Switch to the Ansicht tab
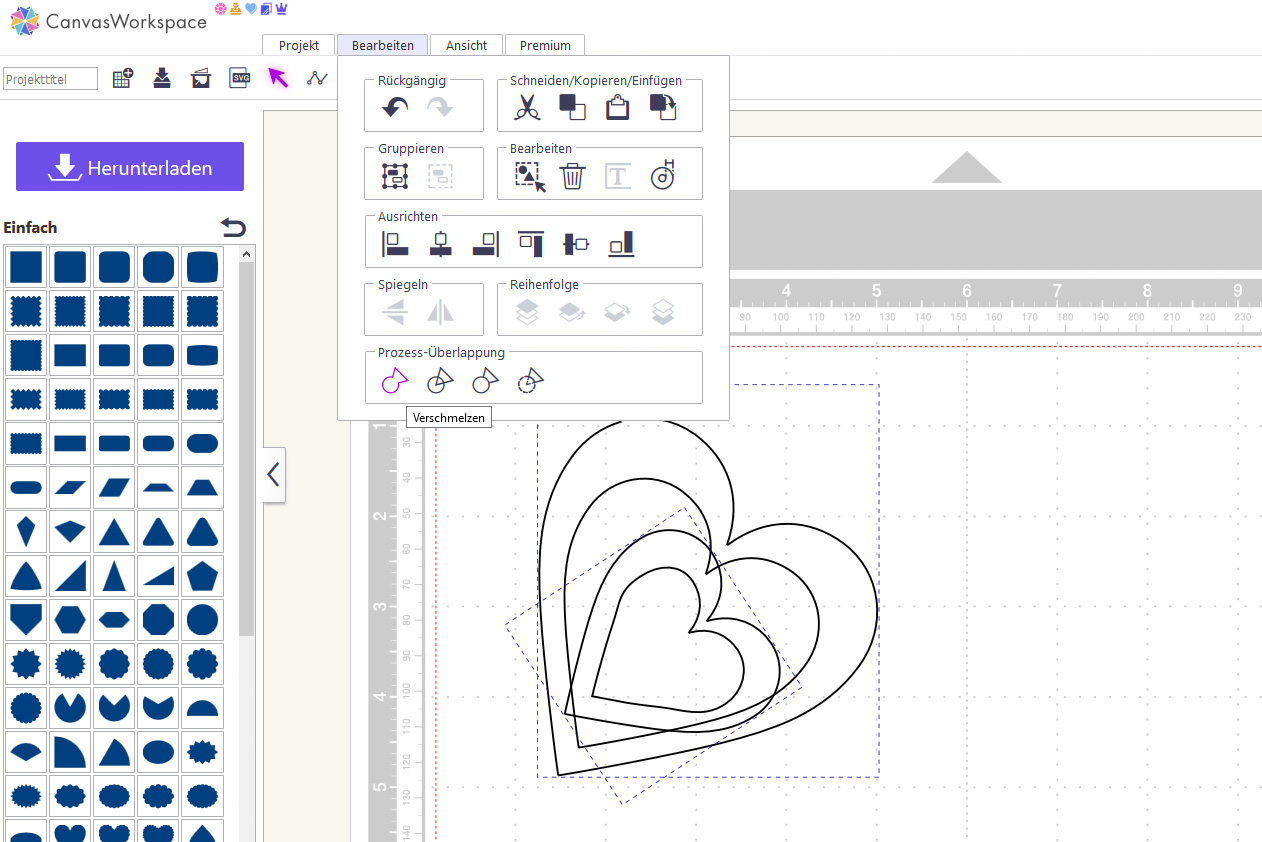 click(466, 45)
